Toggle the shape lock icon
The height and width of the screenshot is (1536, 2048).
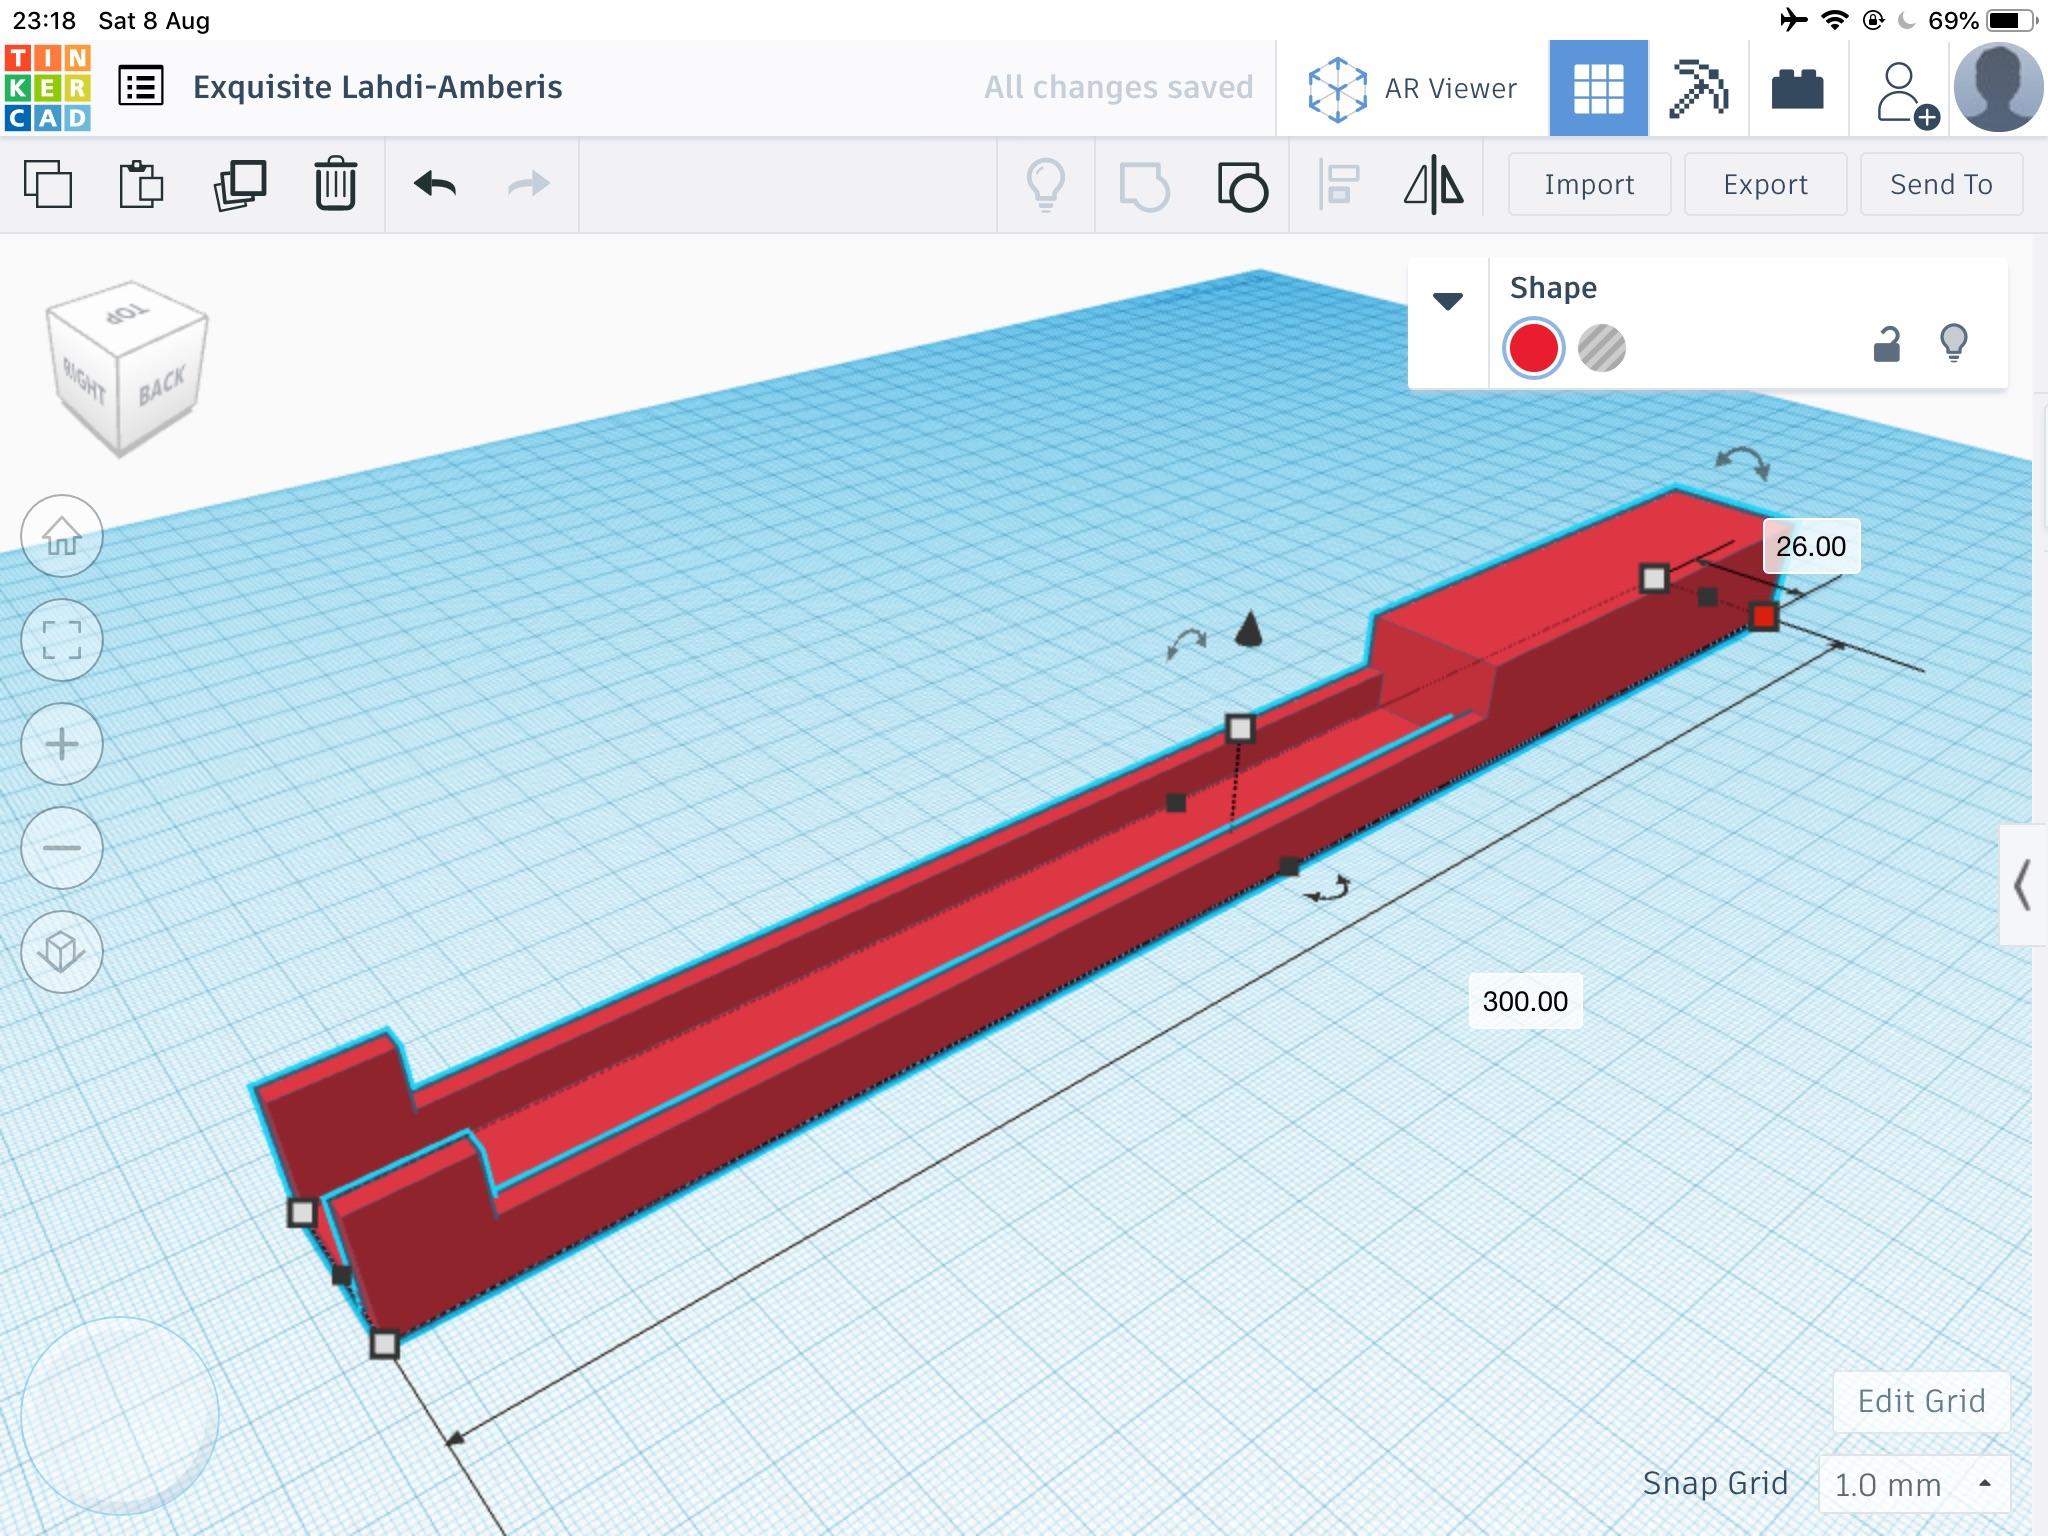click(x=1886, y=345)
